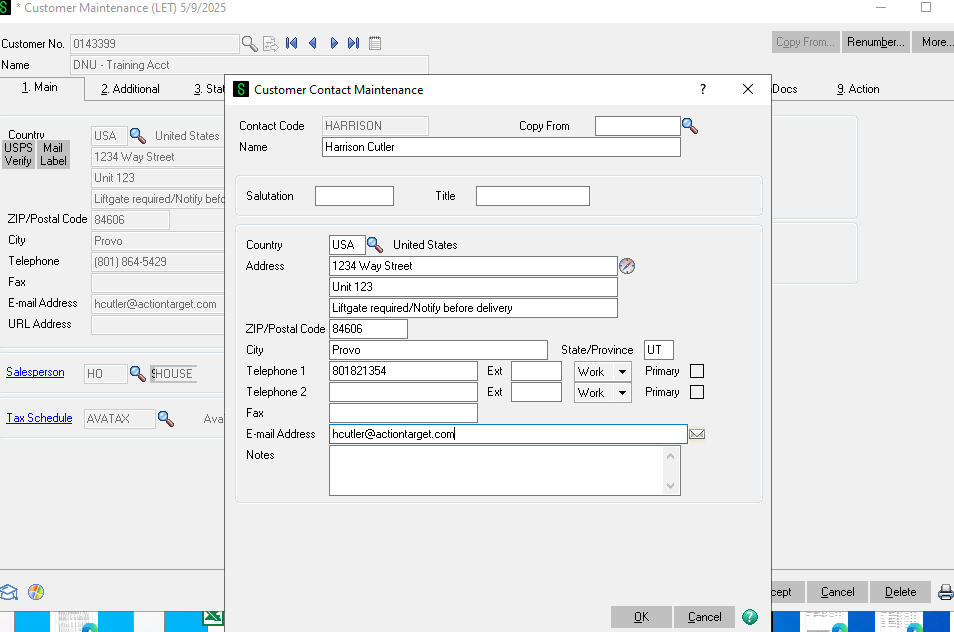Click the Salesperson link

point(35,372)
